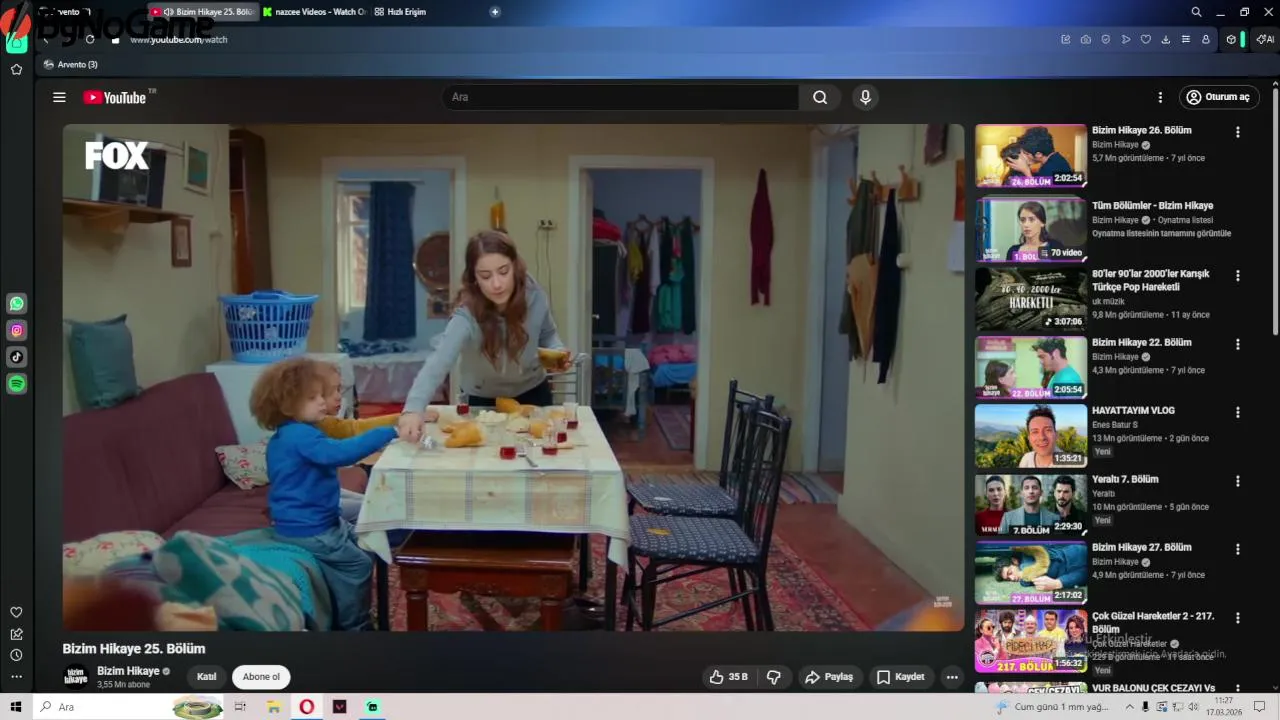Click the video player to pause
This screenshot has width=1280, height=720.
point(513,377)
